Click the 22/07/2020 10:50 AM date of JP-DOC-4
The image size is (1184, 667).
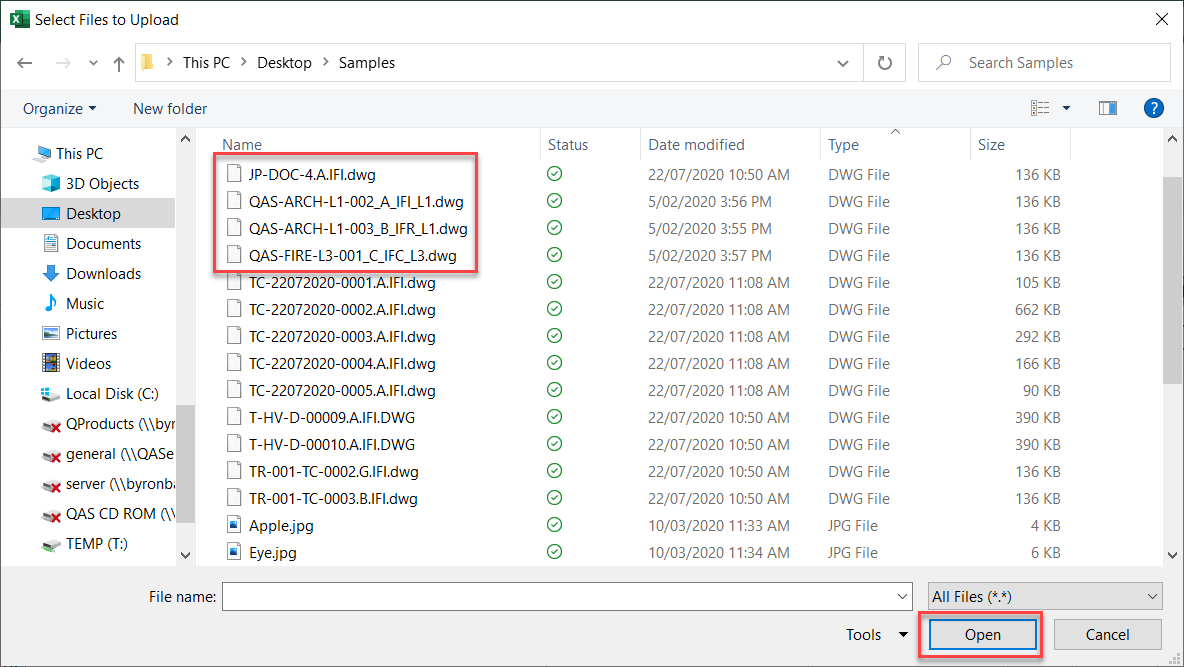click(719, 174)
